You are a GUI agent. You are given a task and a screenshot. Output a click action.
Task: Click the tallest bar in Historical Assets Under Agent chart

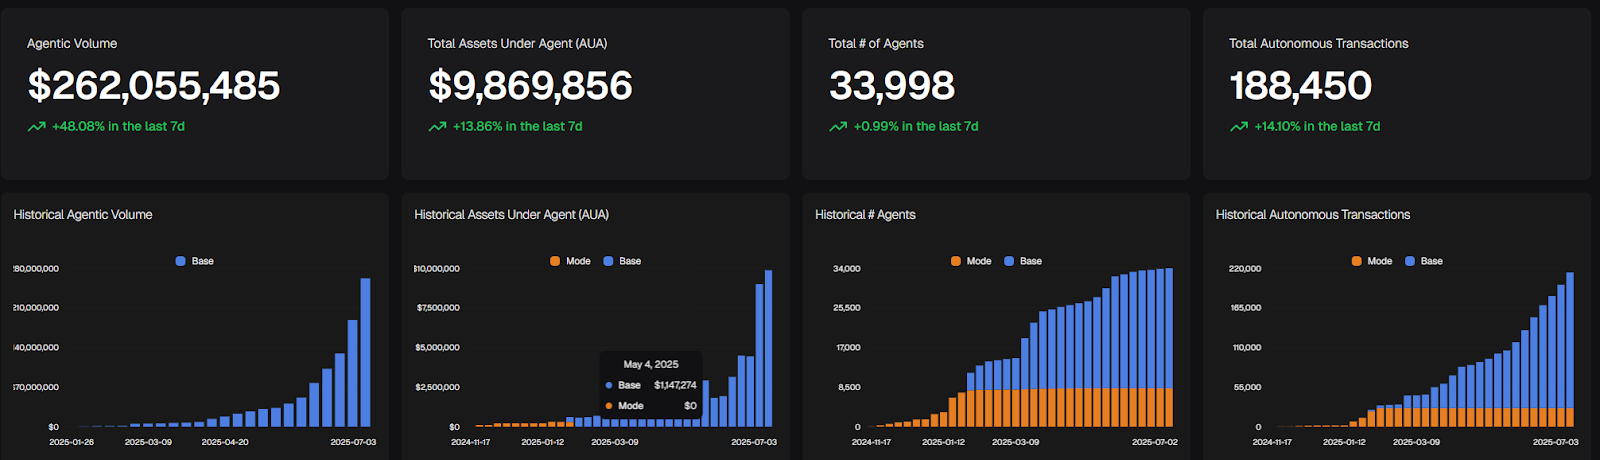pos(768,348)
